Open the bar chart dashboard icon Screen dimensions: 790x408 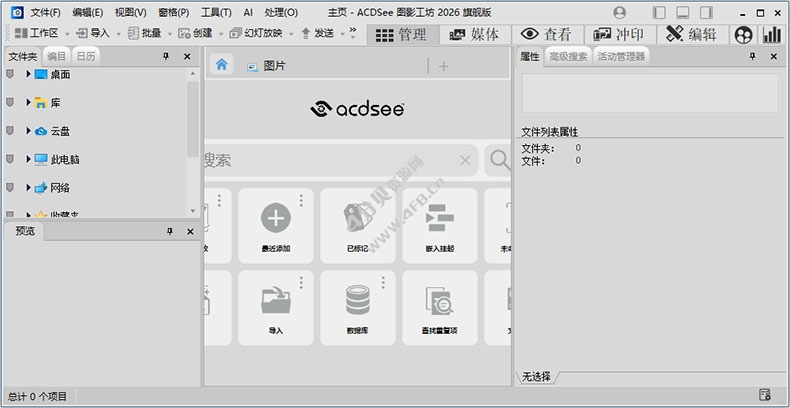pyautogui.click(x=772, y=34)
